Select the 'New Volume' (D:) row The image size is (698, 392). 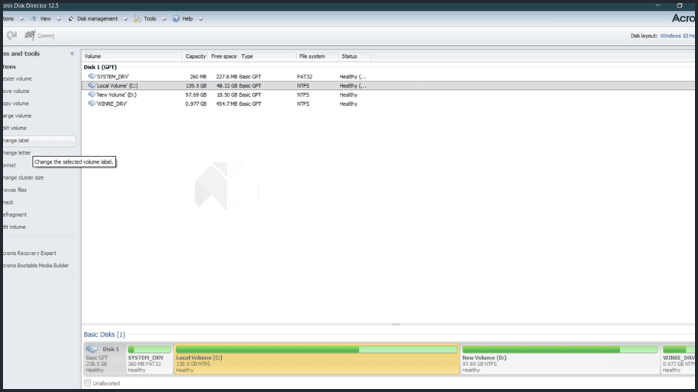point(388,95)
